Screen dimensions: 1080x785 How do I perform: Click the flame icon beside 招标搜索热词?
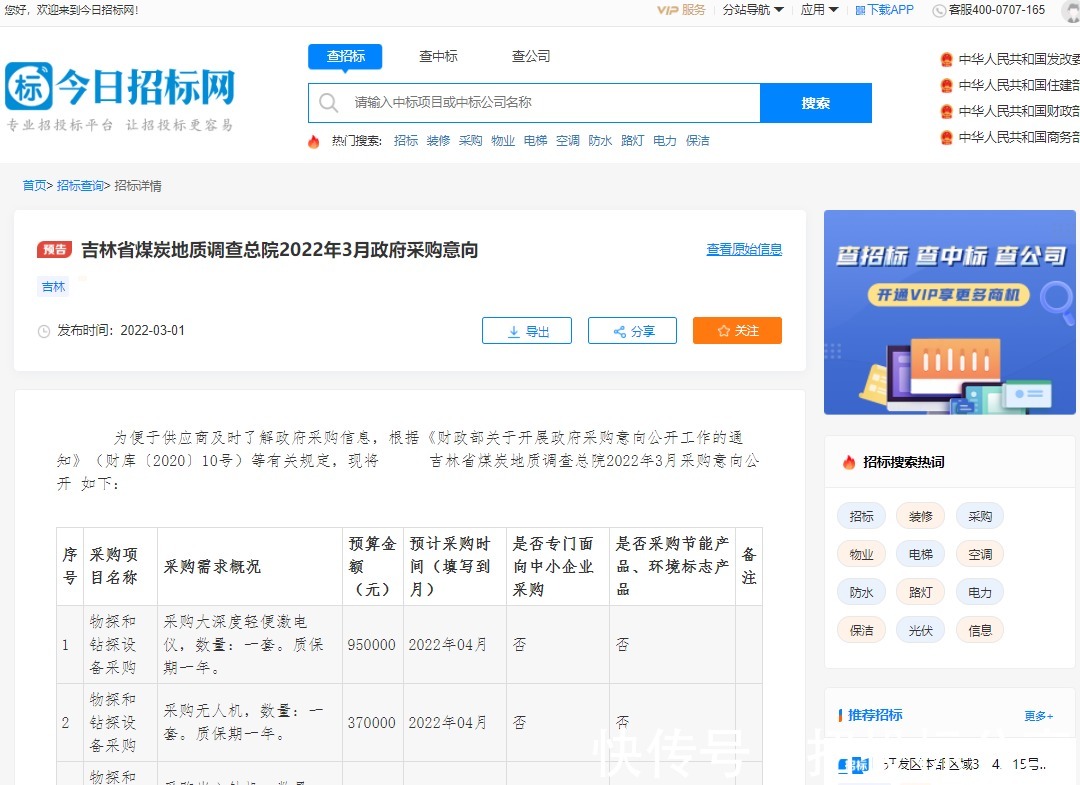click(x=849, y=462)
